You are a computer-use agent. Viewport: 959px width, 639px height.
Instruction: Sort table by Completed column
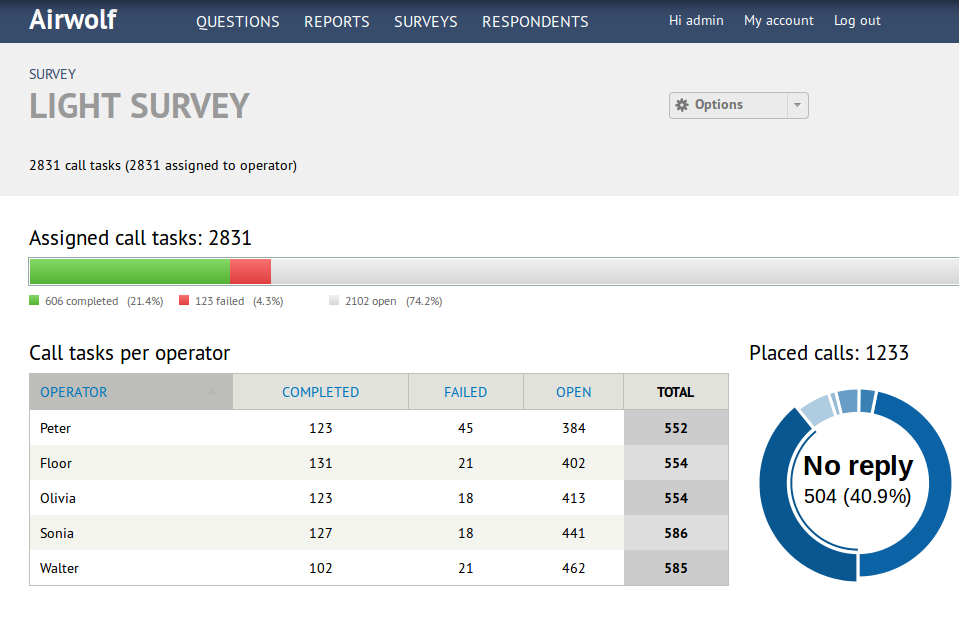(320, 392)
